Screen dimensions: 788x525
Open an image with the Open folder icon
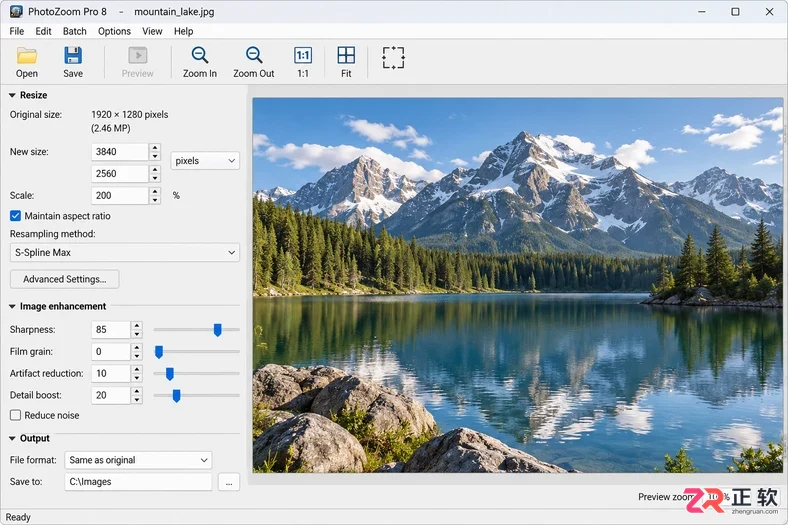pyautogui.click(x=27, y=56)
